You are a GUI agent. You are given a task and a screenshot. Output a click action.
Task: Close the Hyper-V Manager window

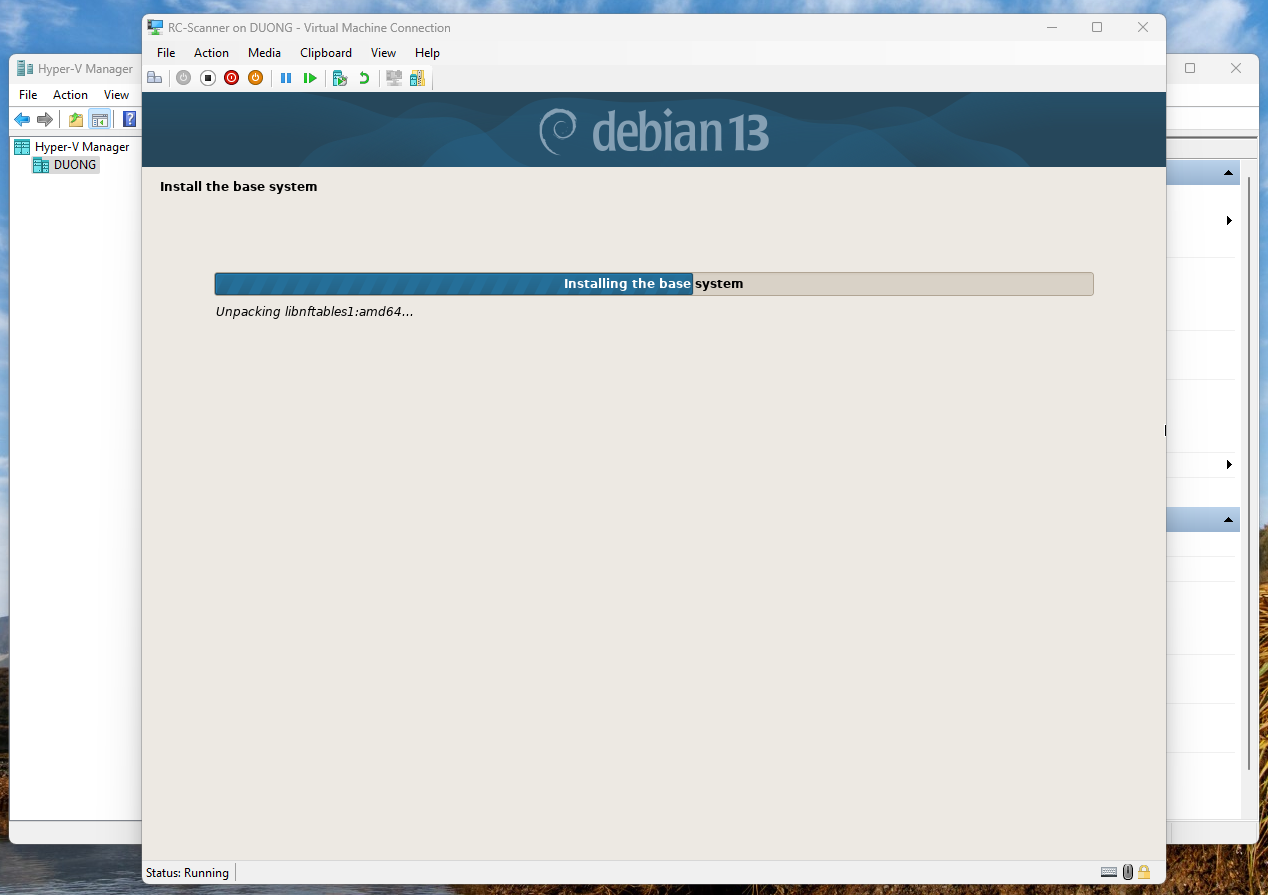click(x=1236, y=68)
